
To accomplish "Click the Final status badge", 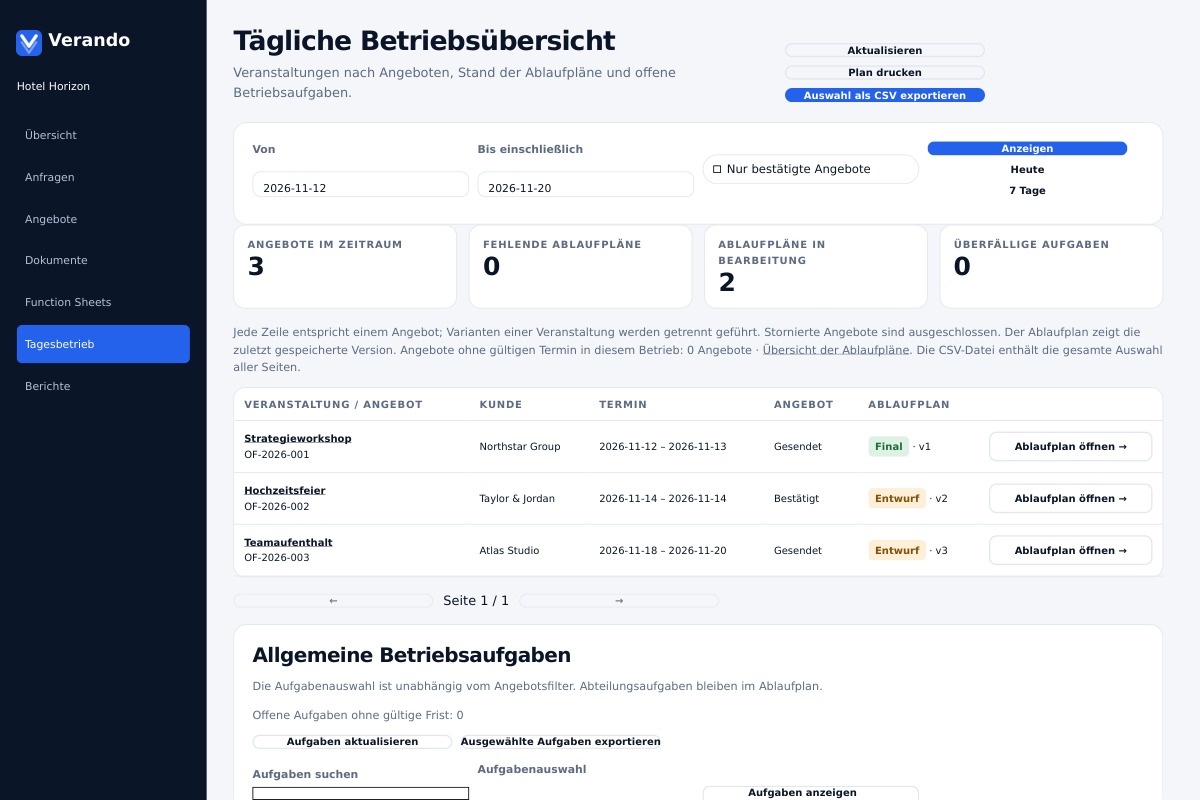I will coord(888,446).
